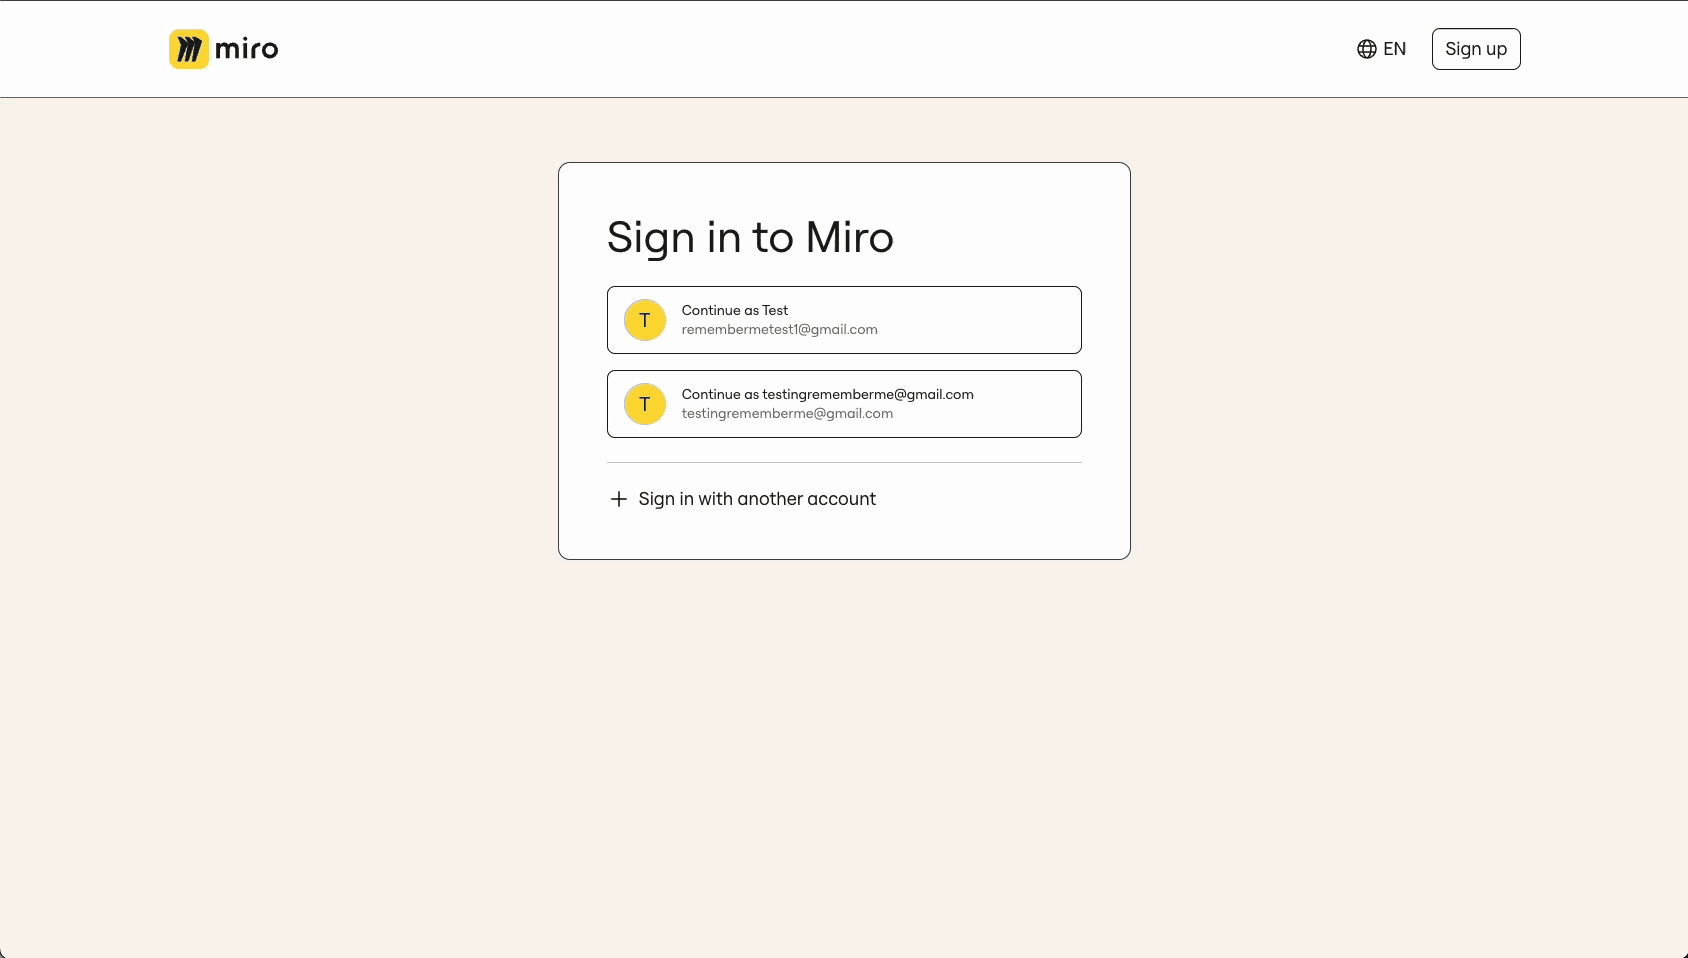Select the Continue as Test label
Viewport: 1688px width, 958px height.
(x=735, y=311)
